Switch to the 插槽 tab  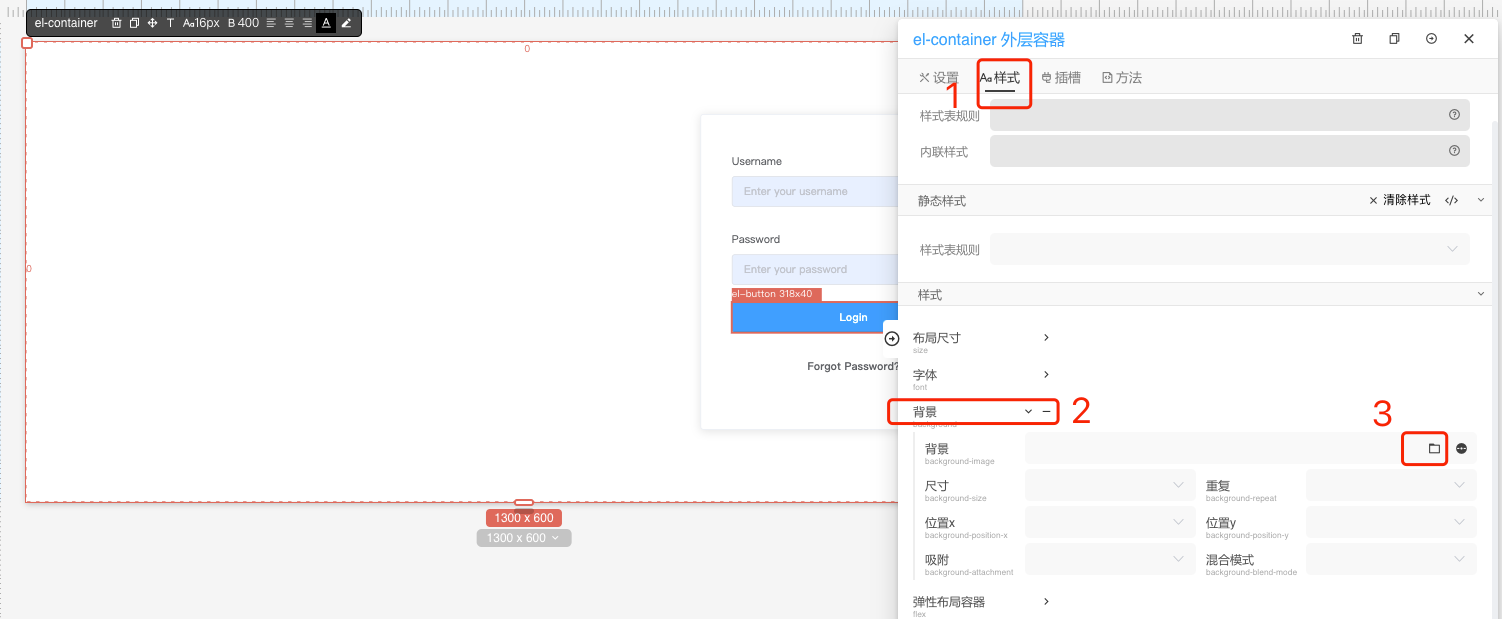coord(1061,78)
